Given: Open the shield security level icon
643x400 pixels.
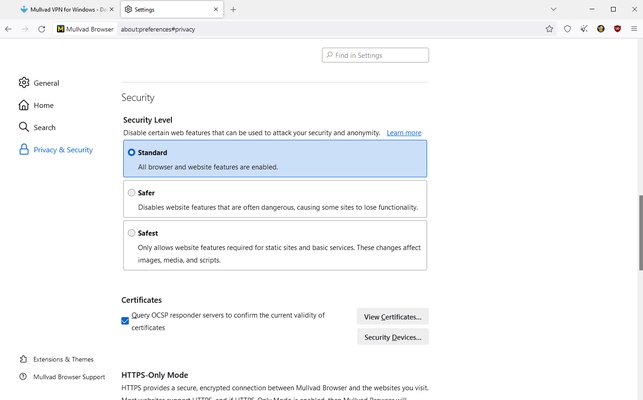Looking at the screenshot, I should [568, 29].
